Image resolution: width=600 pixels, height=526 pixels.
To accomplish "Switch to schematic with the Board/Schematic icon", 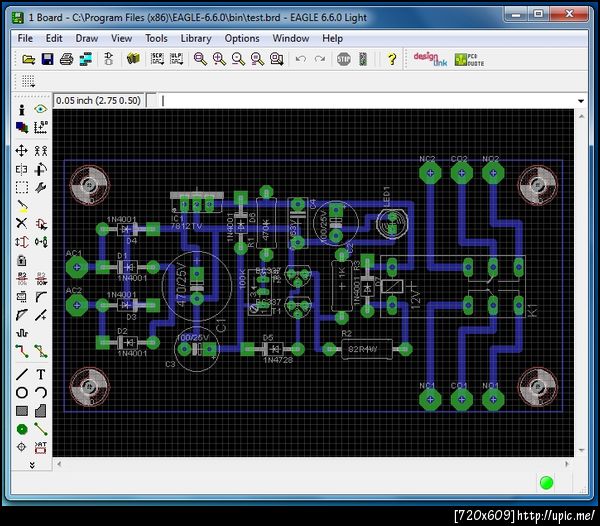I will coord(109,59).
